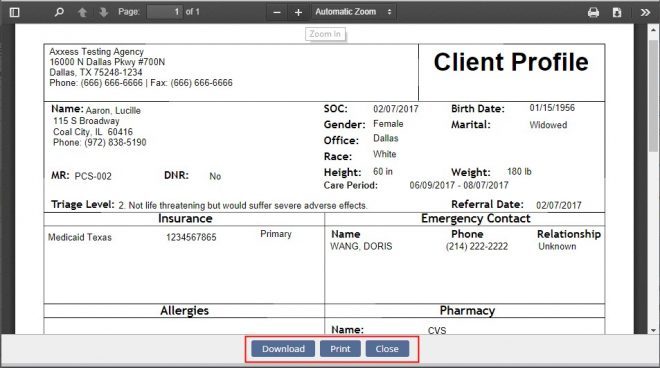The width and height of the screenshot is (660, 368).
Task: Click the Insurance section header
Action: [x=185, y=219]
